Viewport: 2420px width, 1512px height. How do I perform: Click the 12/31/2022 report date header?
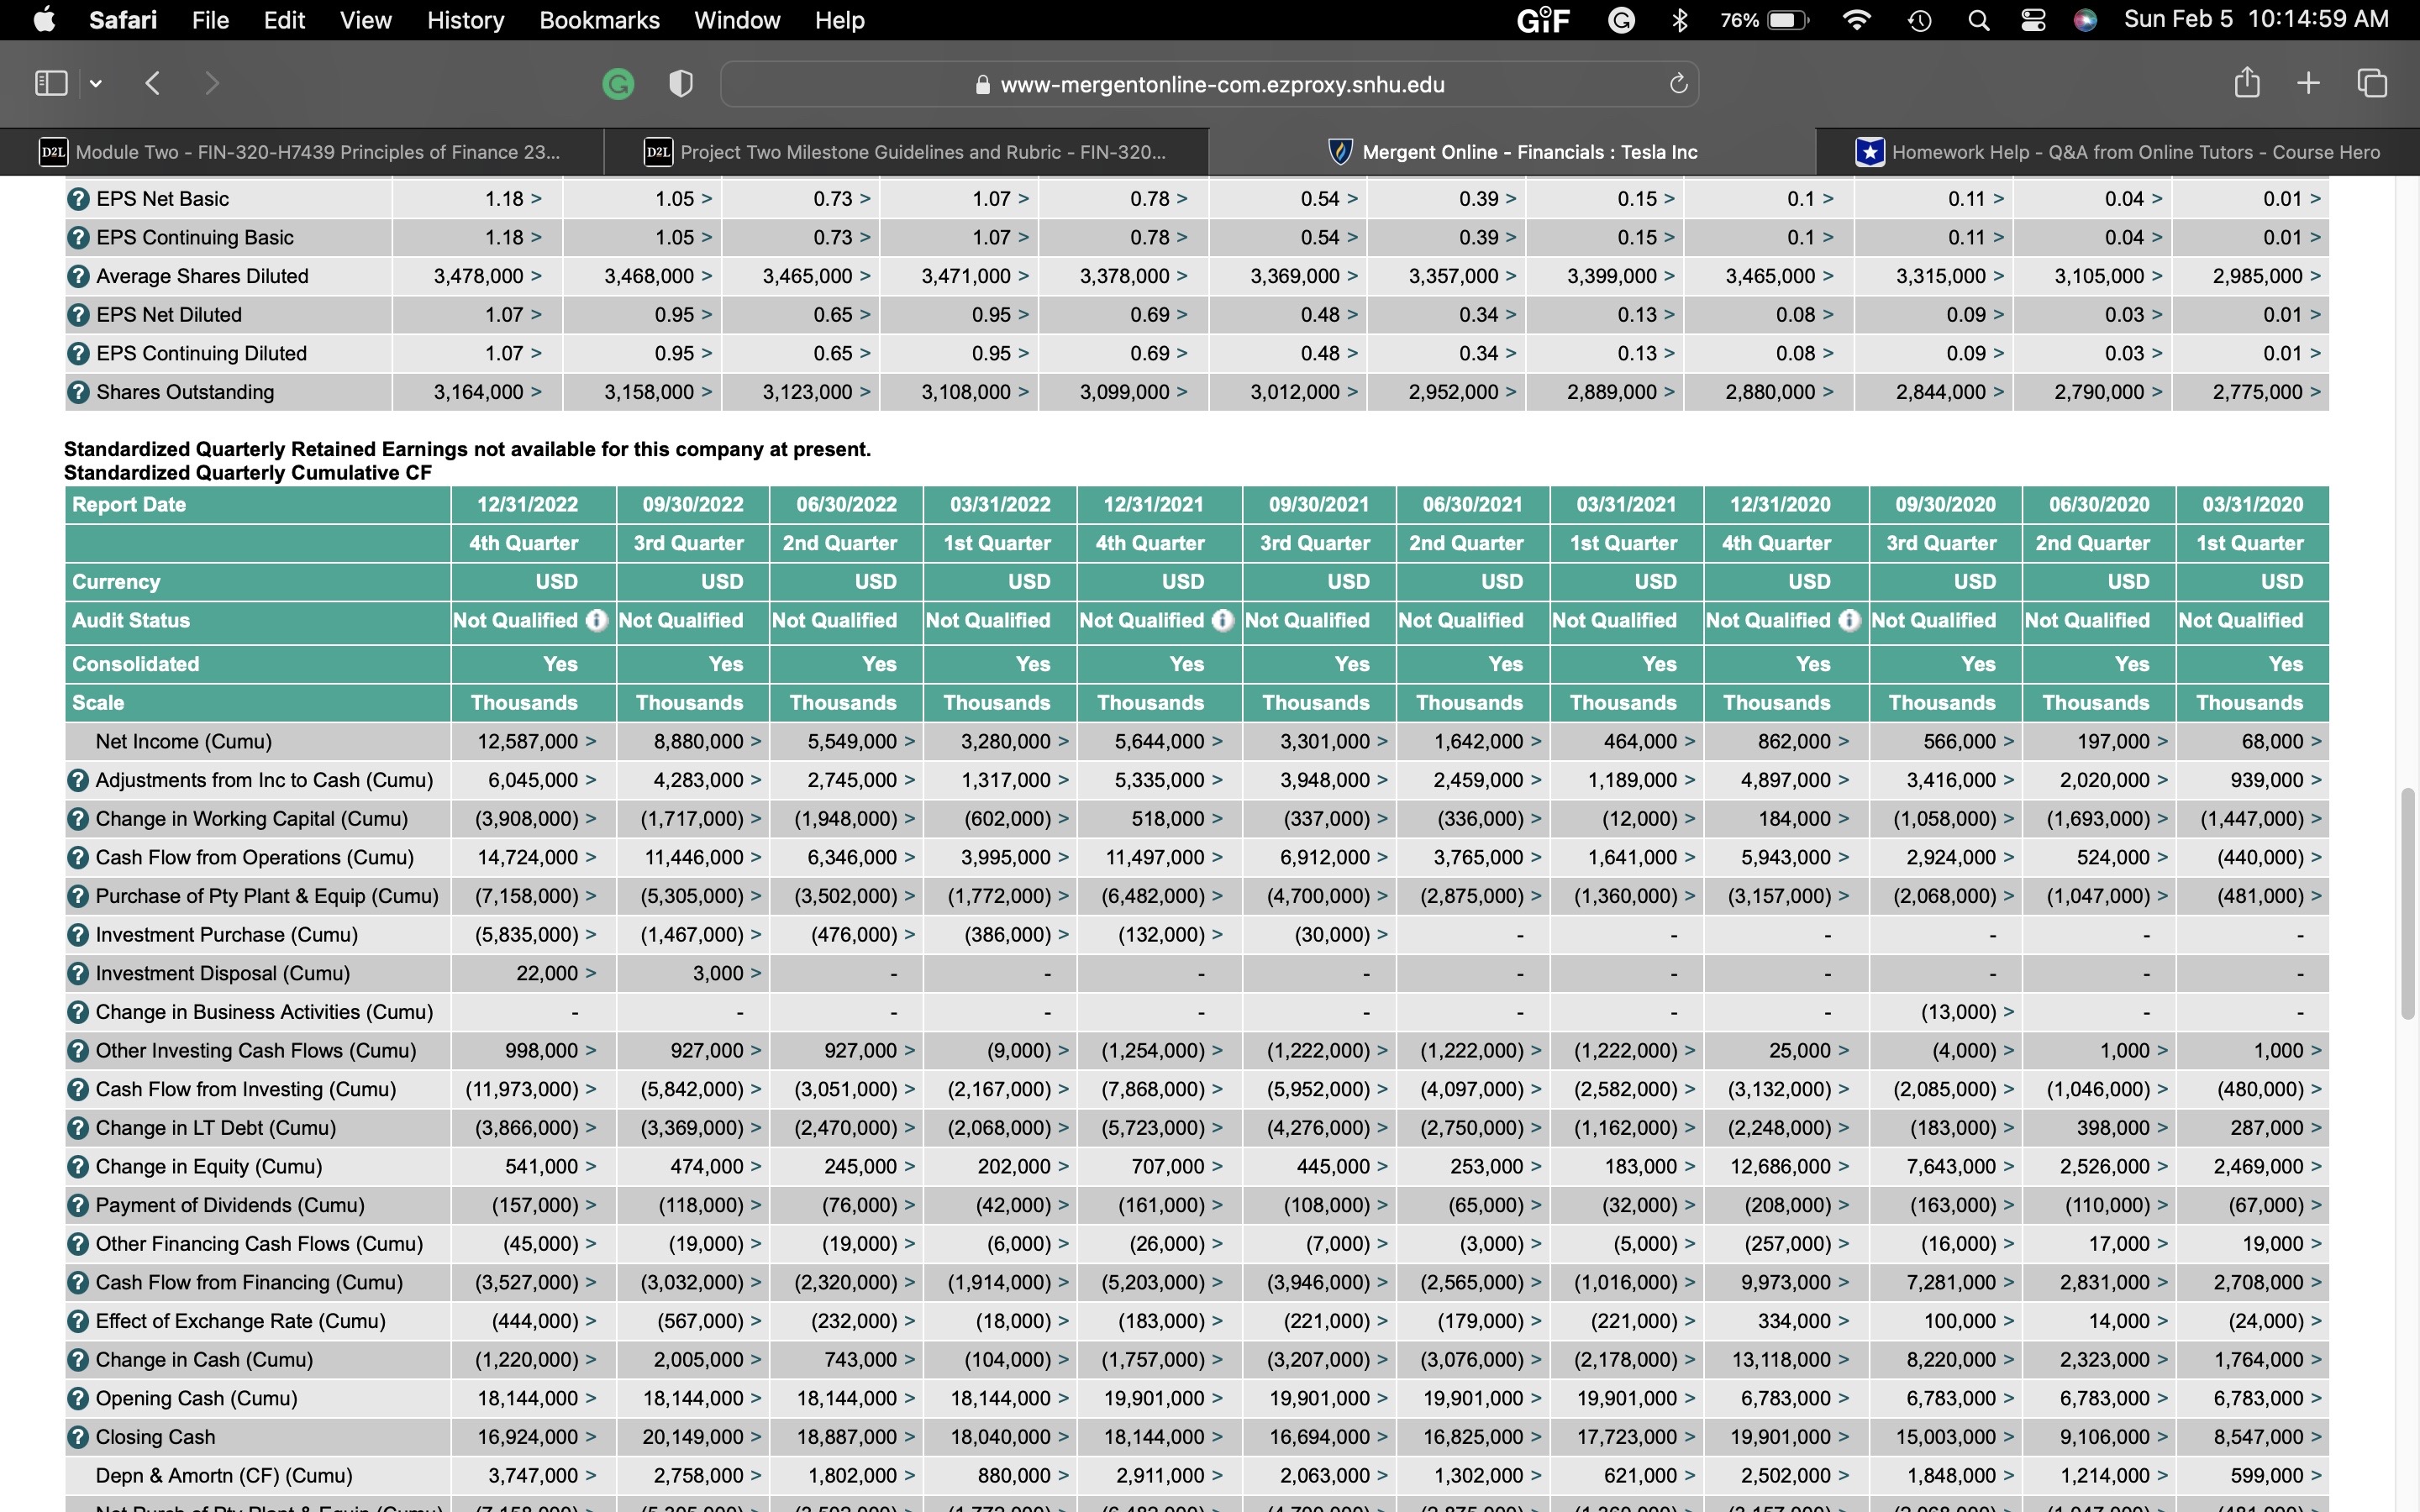click(527, 505)
